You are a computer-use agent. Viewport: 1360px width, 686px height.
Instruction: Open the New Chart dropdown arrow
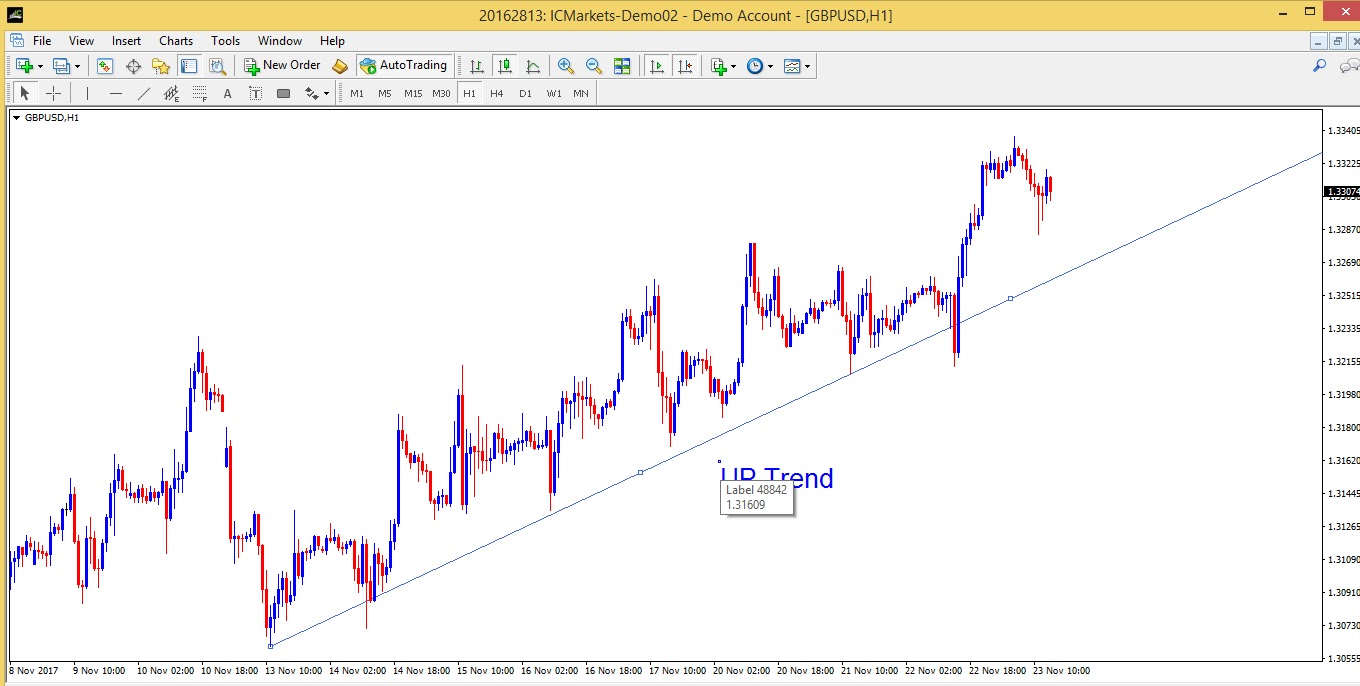point(40,66)
